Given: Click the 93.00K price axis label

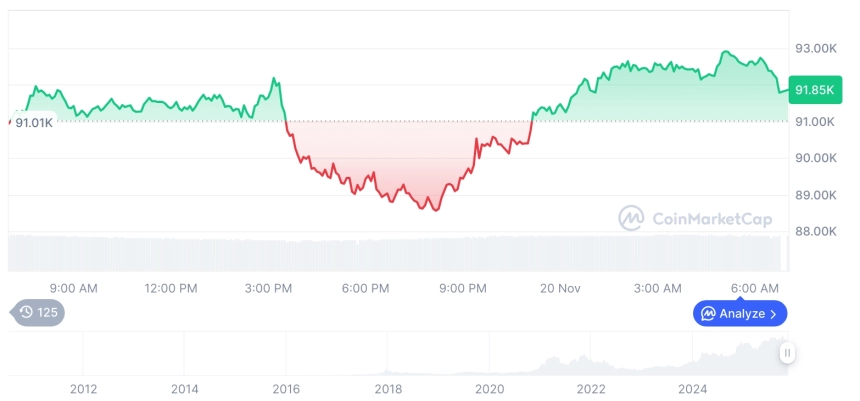Looking at the screenshot, I should pyautogui.click(x=815, y=48).
